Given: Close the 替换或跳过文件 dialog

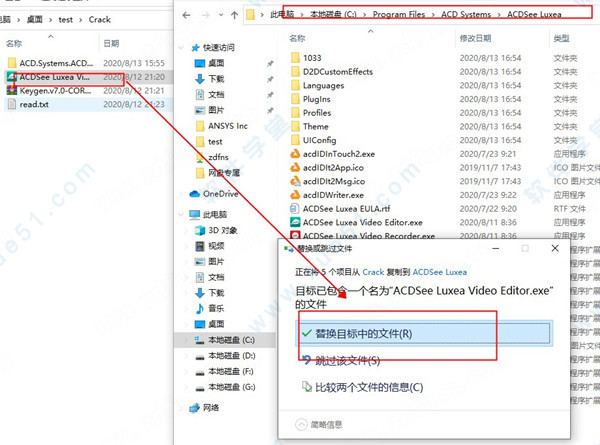Looking at the screenshot, I should [x=555, y=248].
